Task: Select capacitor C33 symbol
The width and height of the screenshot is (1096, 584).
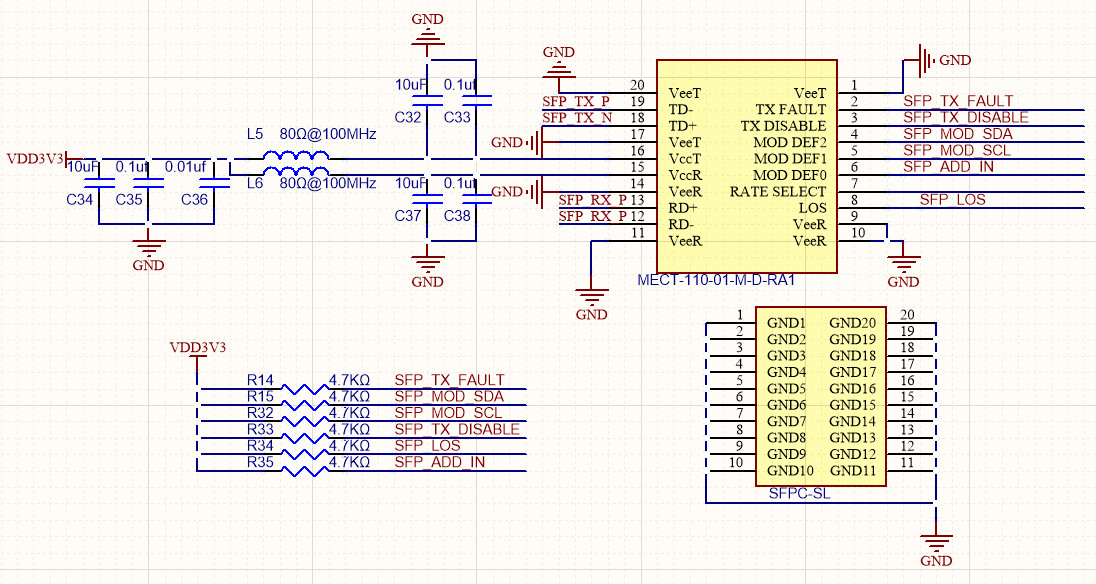Action: (x=476, y=102)
